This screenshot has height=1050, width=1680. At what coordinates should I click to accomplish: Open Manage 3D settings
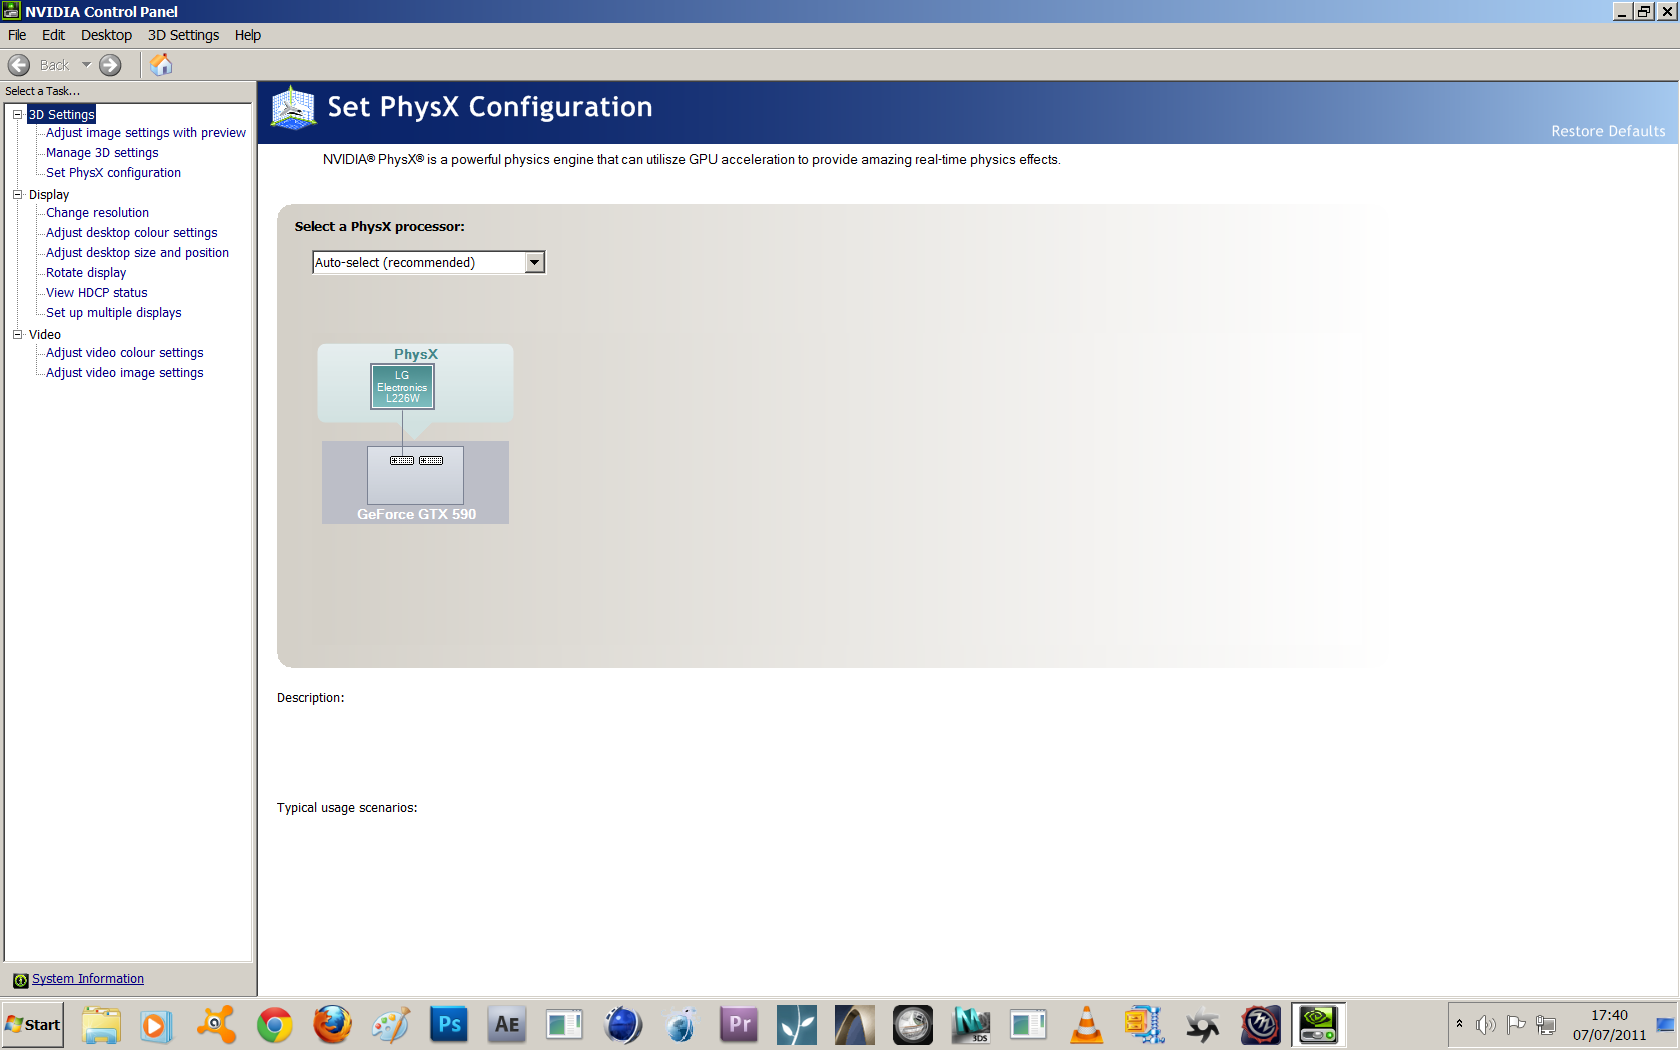tap(102, 153)
